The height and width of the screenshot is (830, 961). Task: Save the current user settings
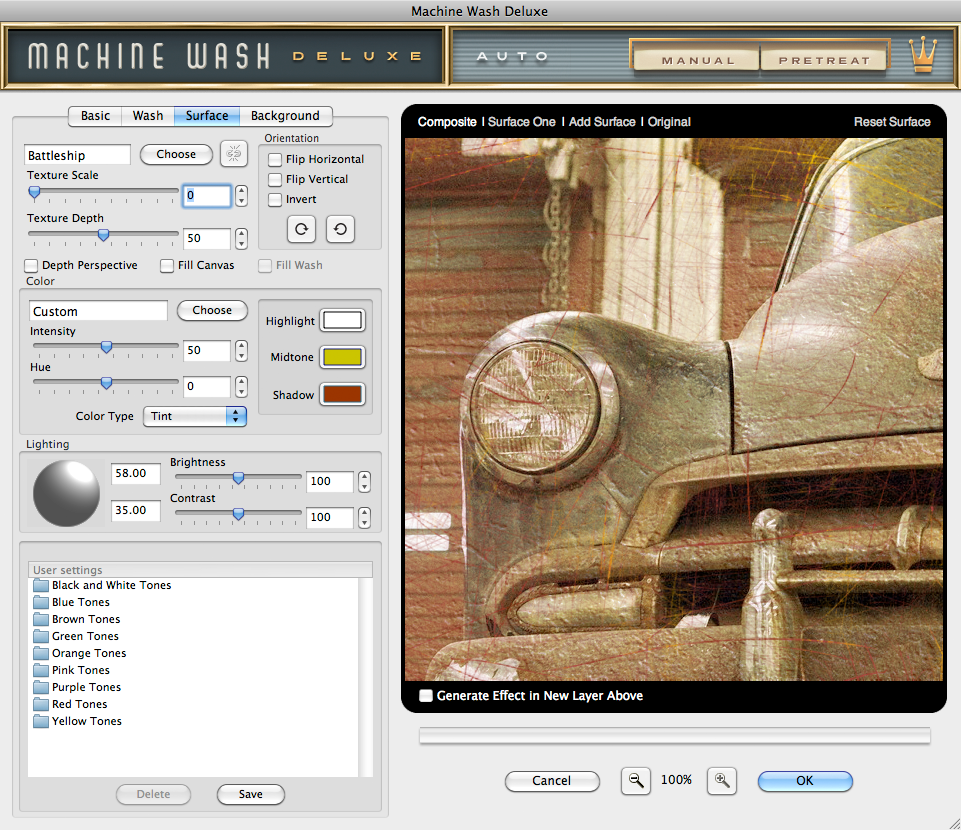251,794
